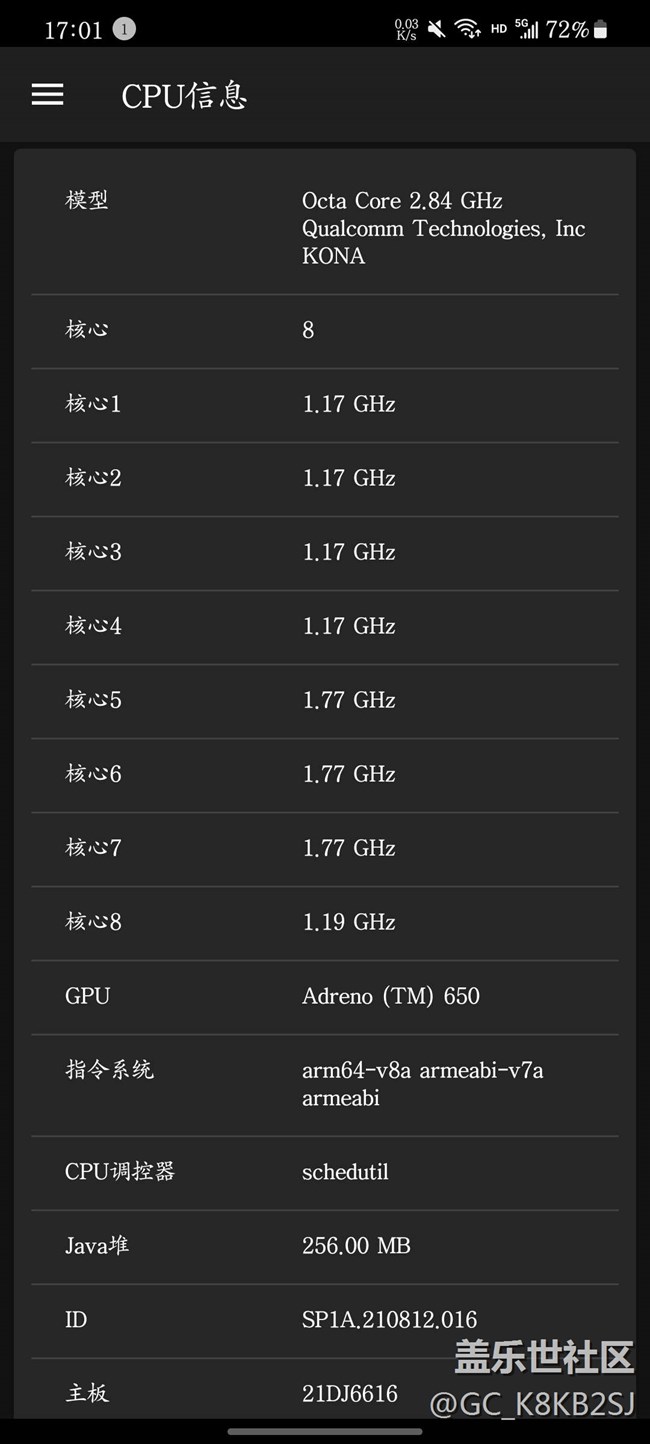This screenshot has height=1444, width=650.
Task: Tap the notification count badge in status bar
Action: click(x=124, y=29)
